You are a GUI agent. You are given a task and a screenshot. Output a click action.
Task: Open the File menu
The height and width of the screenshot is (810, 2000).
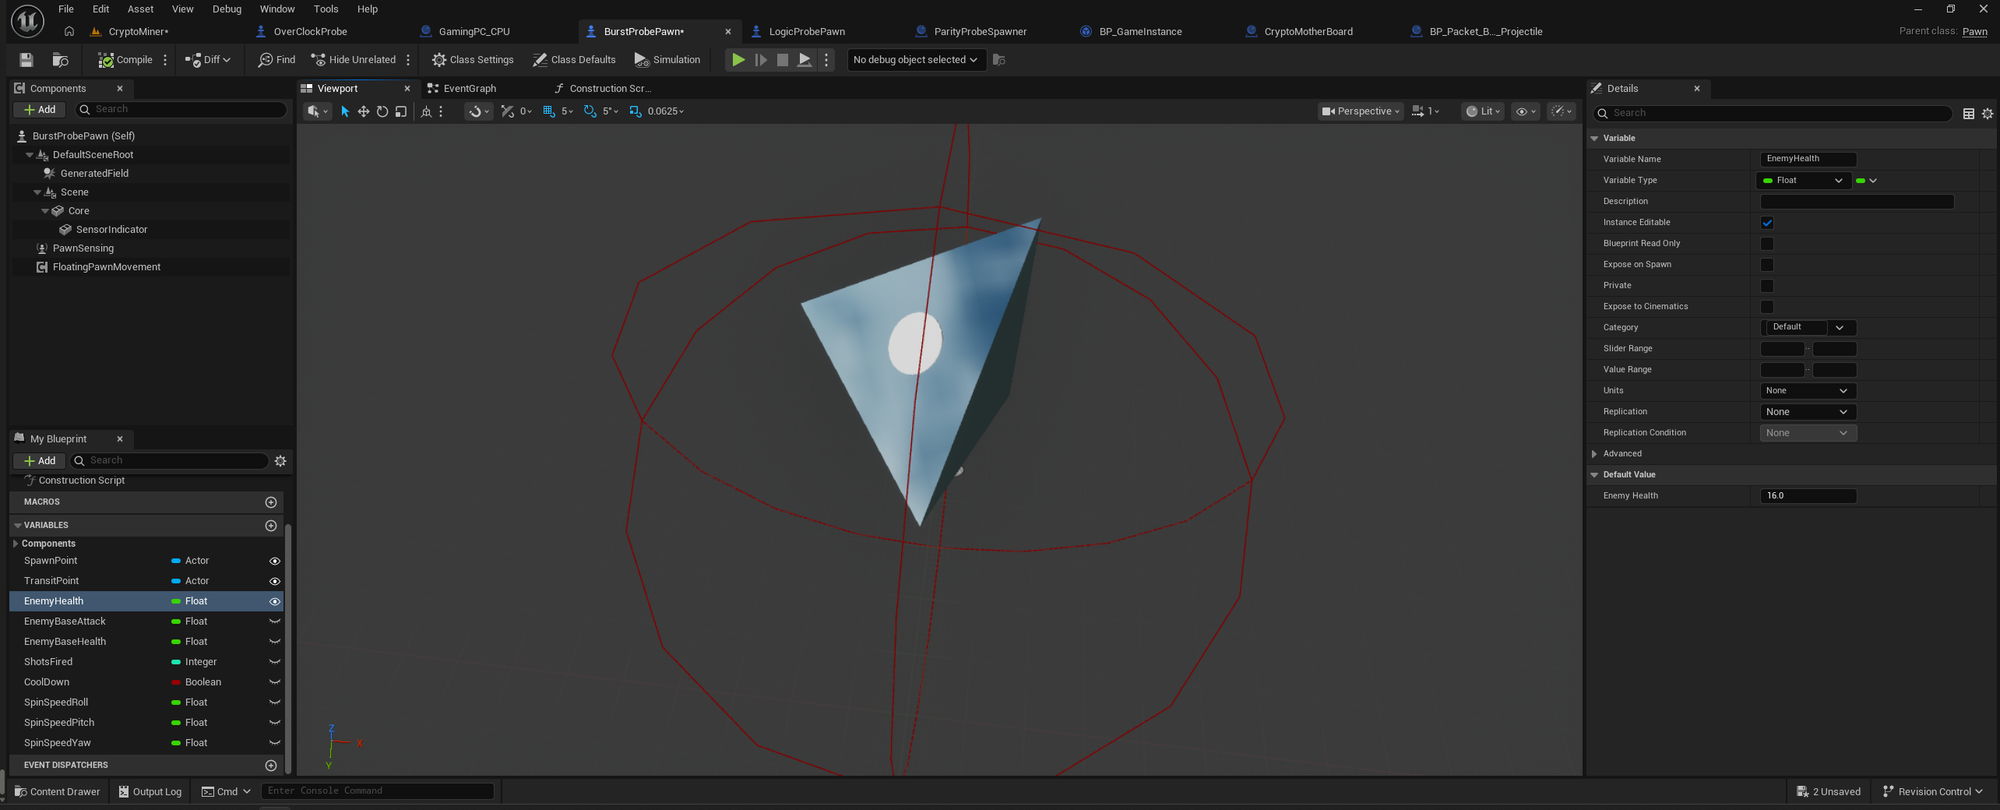point(66,9)
